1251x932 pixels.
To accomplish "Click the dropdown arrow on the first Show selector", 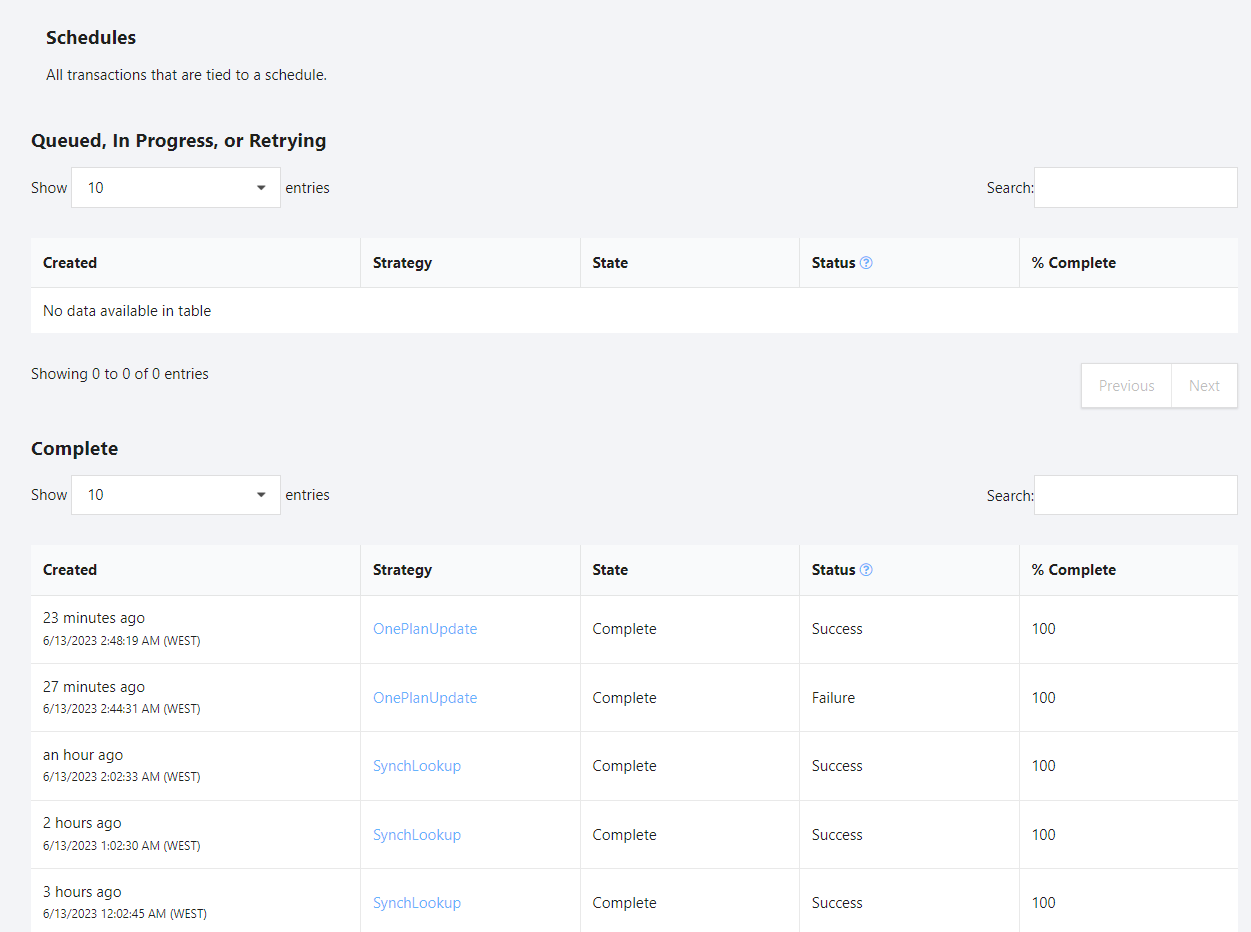I will (x=261, y=187).
